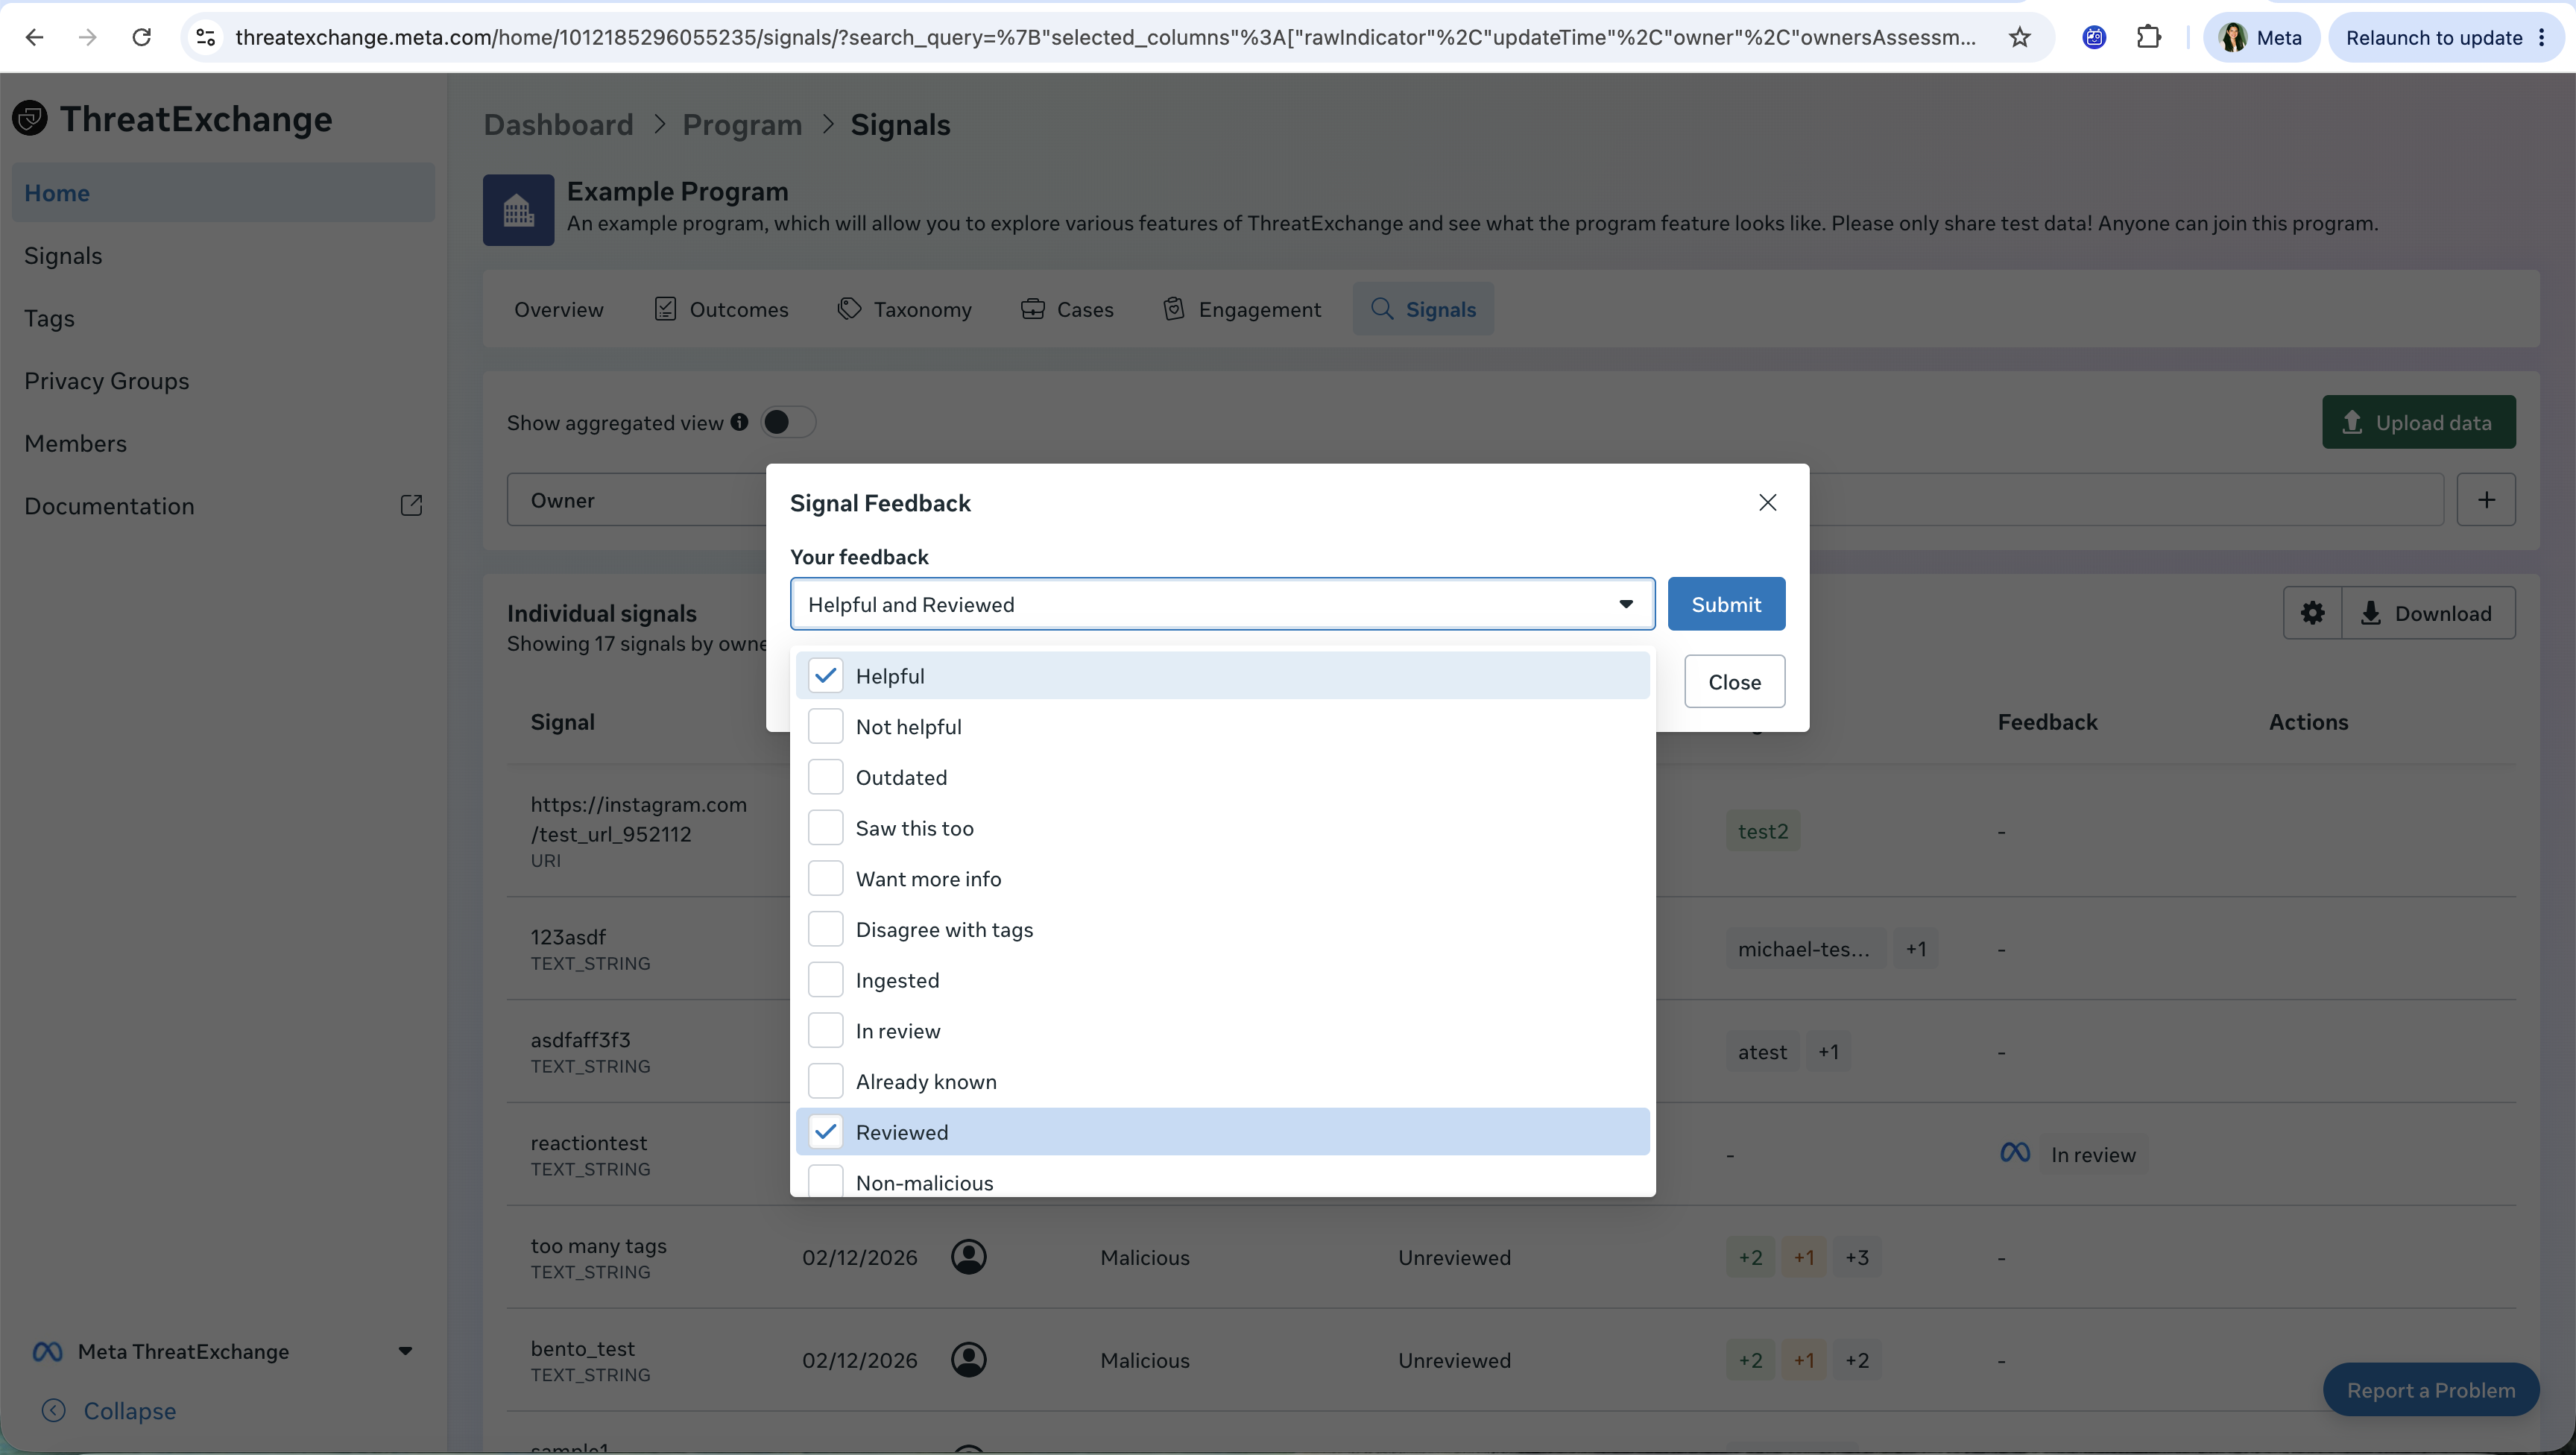The width and height of the screenshot is (2576, 1455).
Task: Open Documentation external link icon
Action: click(411, 506)
